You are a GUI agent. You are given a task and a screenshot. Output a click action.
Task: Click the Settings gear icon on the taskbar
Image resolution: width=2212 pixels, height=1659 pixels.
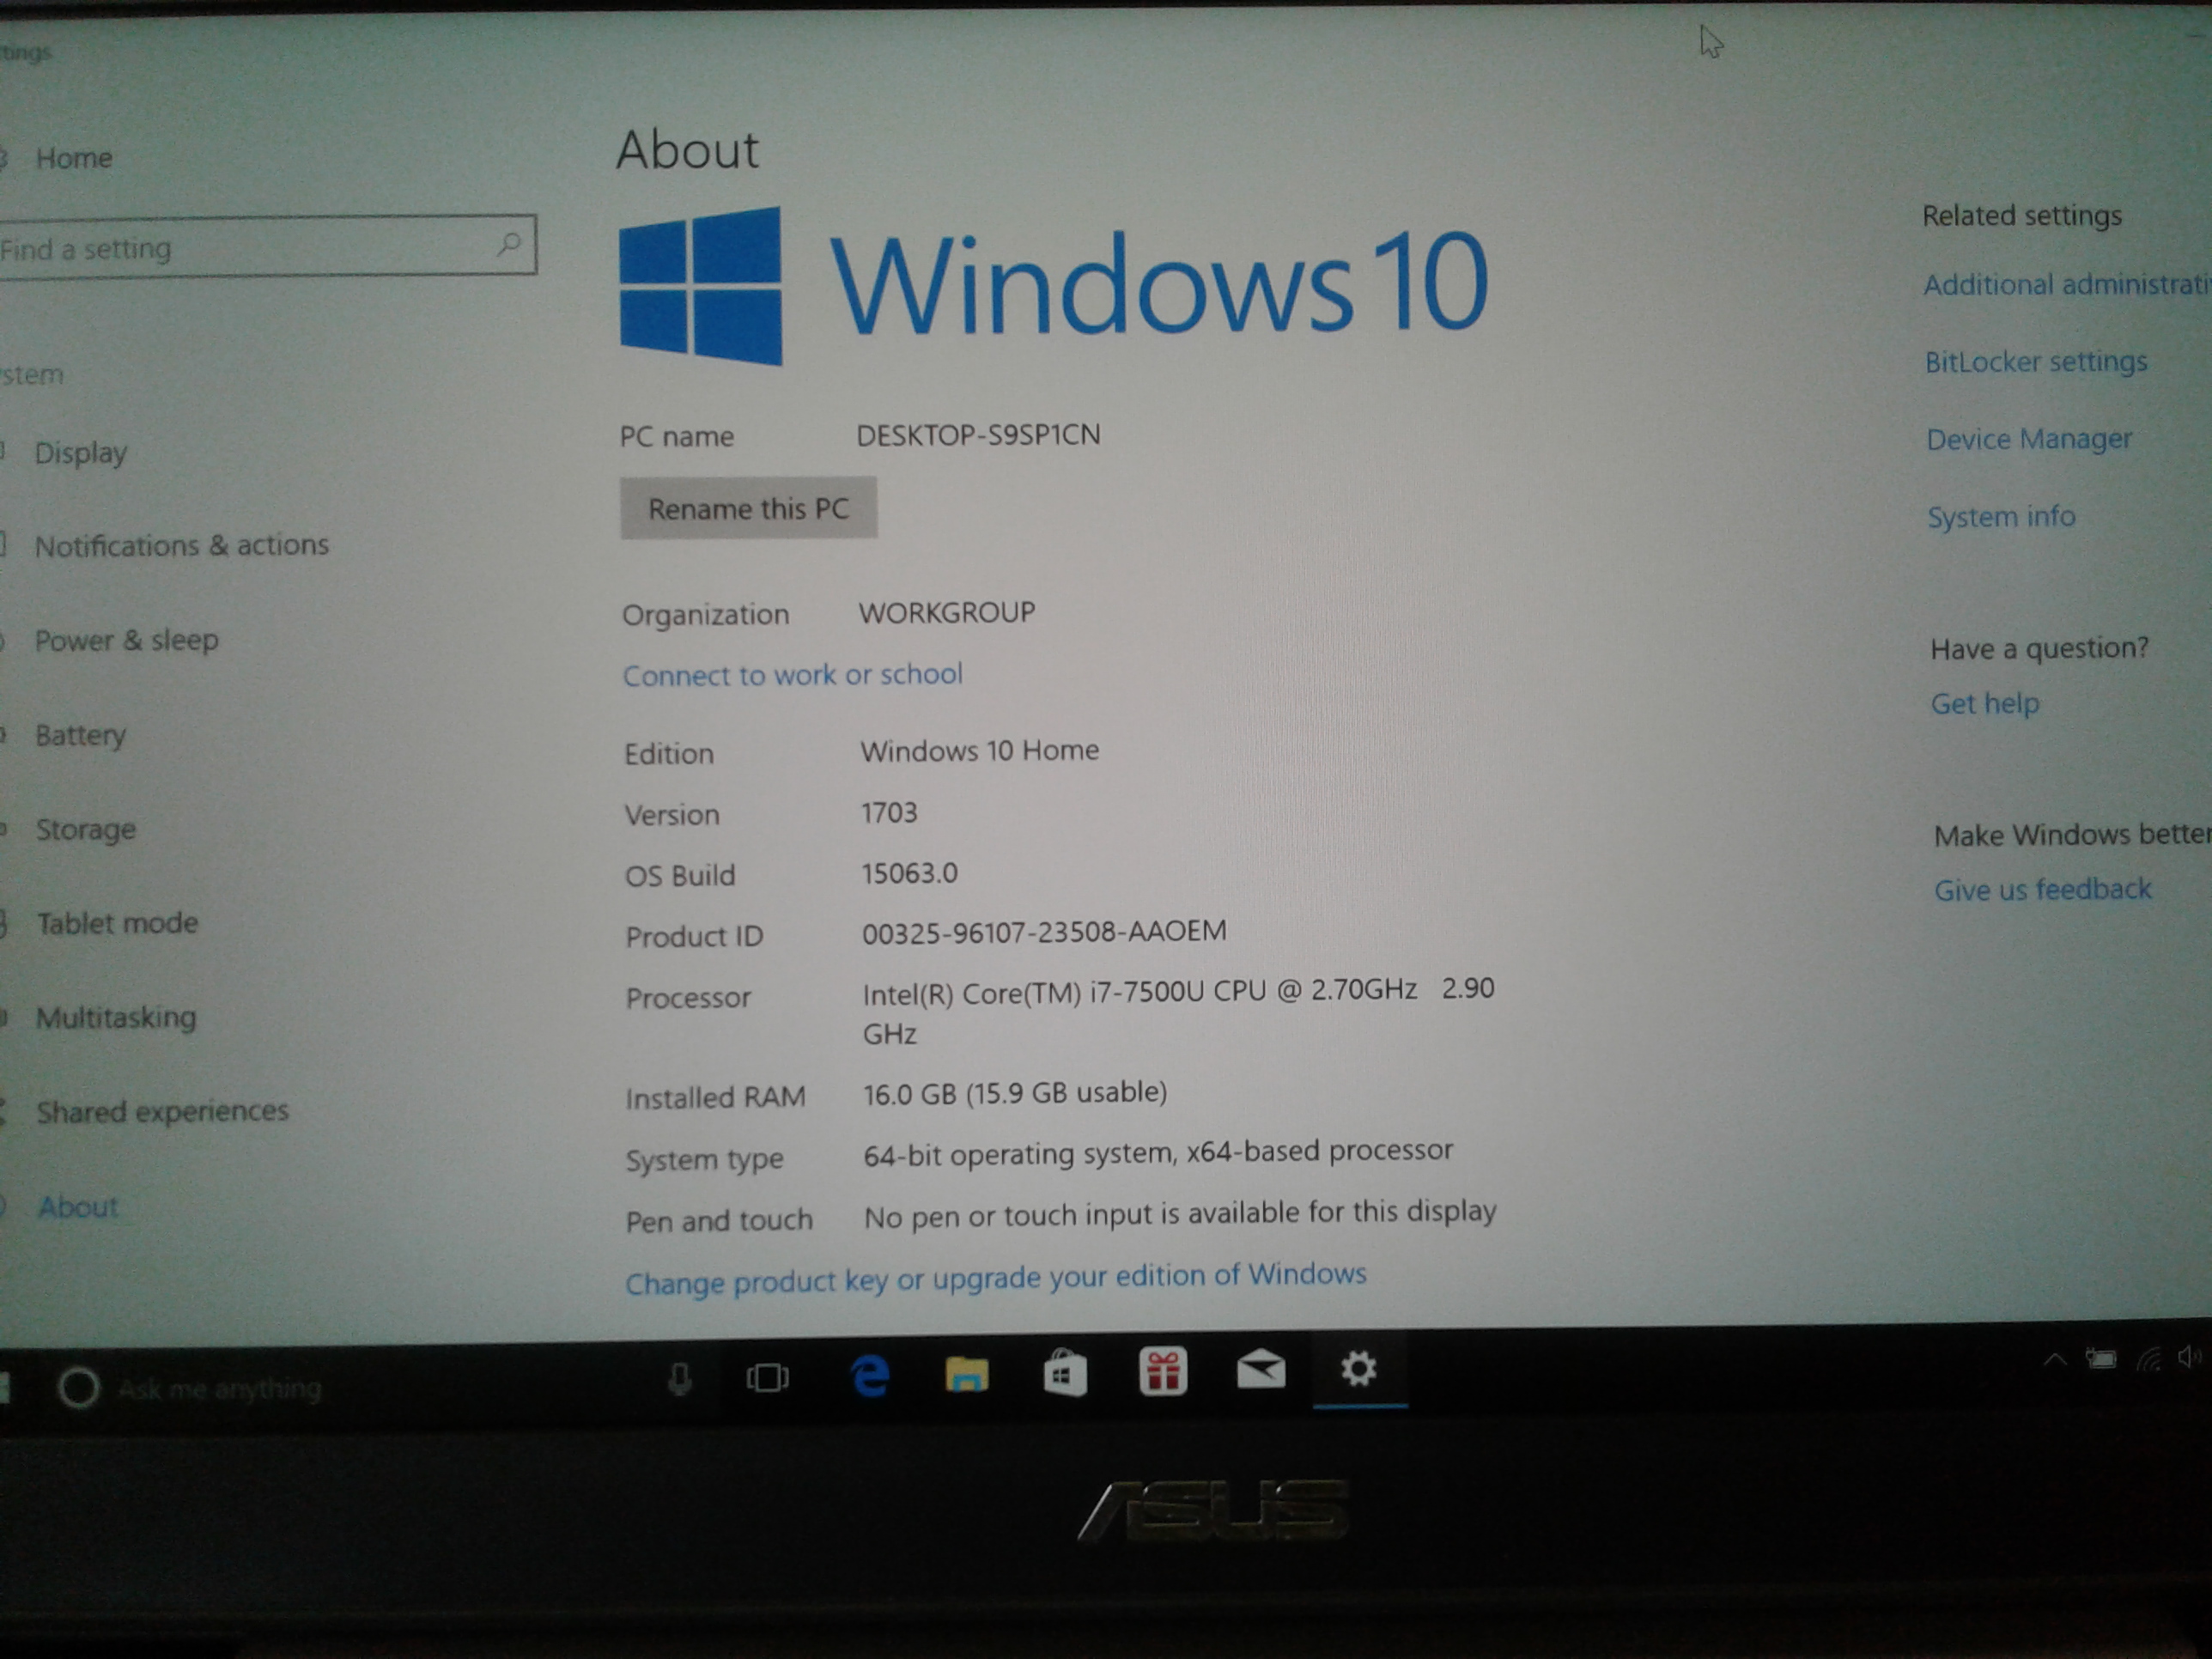click(x=1358, y=1367)
